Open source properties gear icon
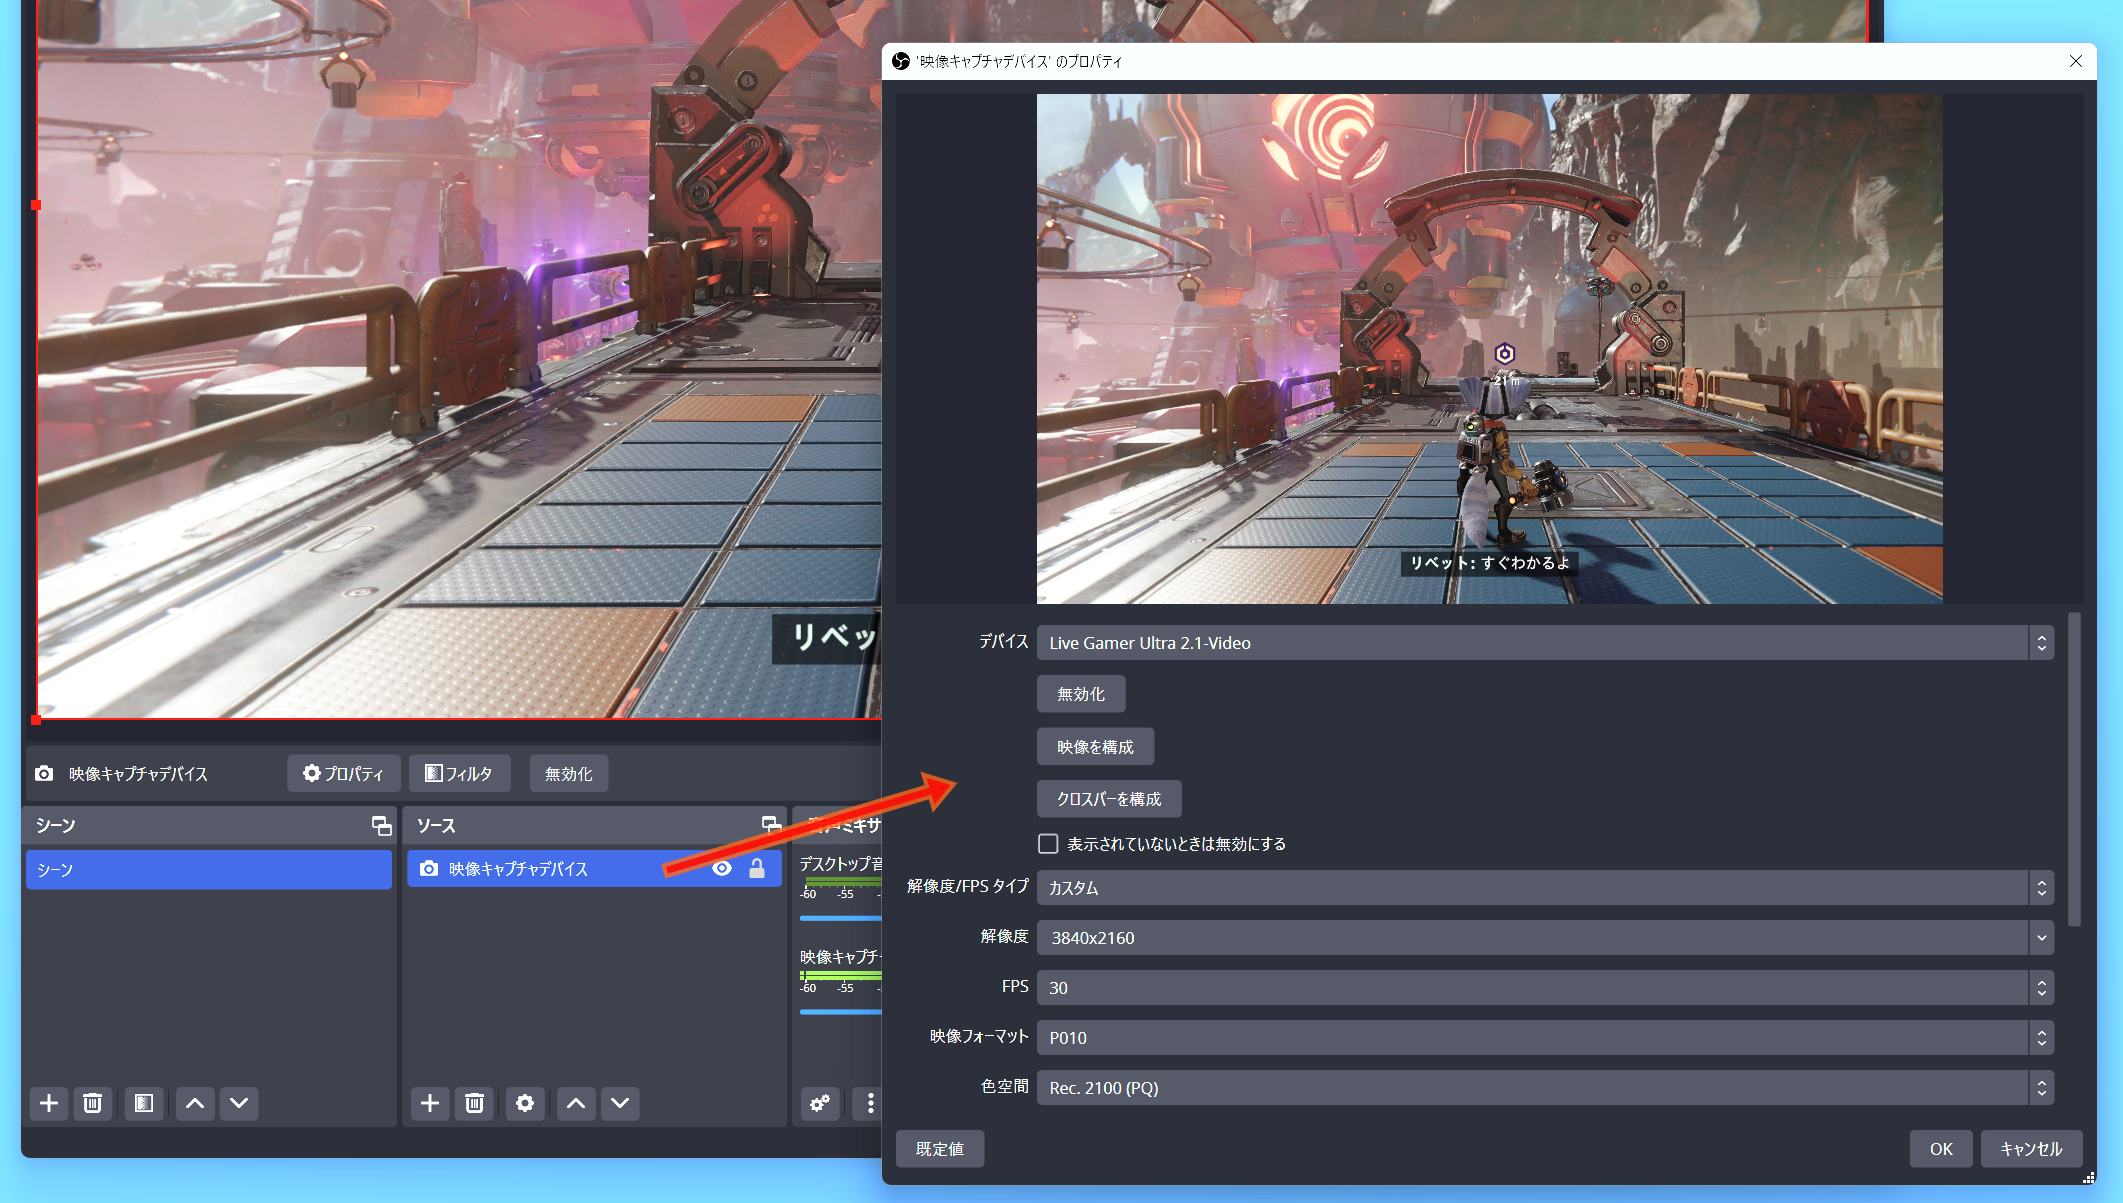The height and width of the screenshot is (1203, 2123). coord(525,1103)
